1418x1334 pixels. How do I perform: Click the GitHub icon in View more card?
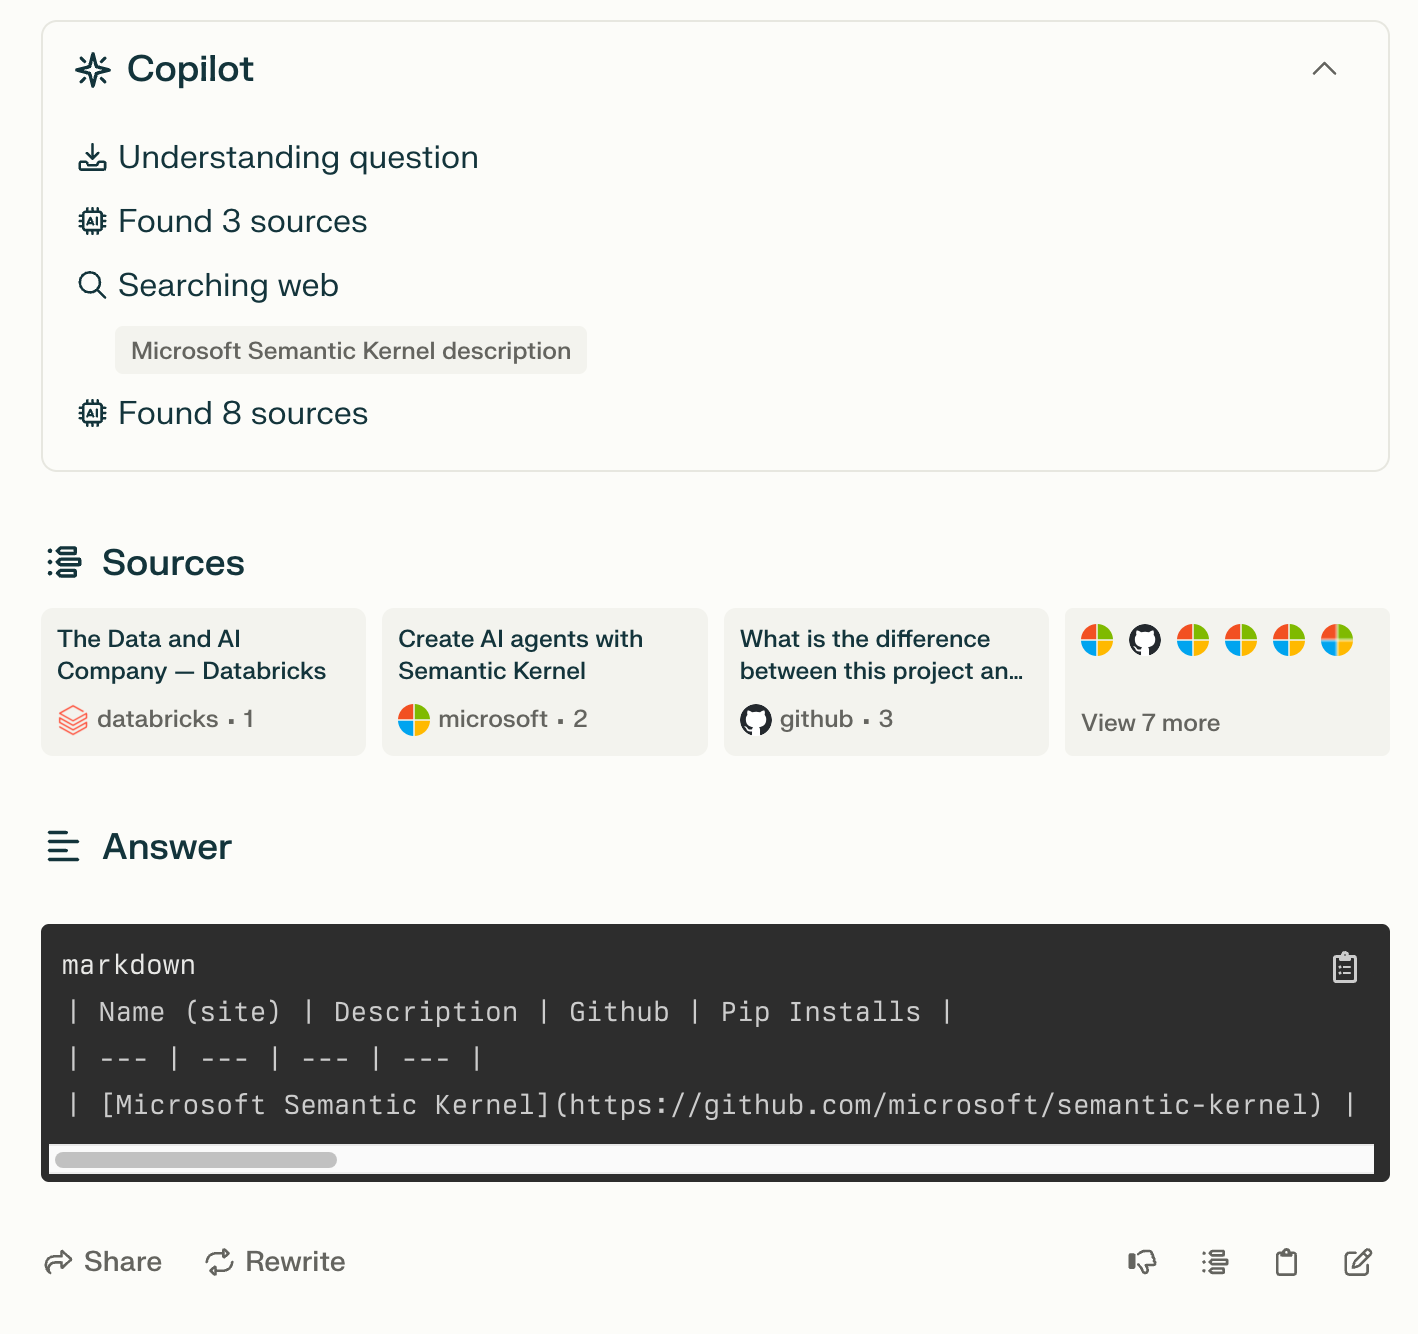[1144, 640]
